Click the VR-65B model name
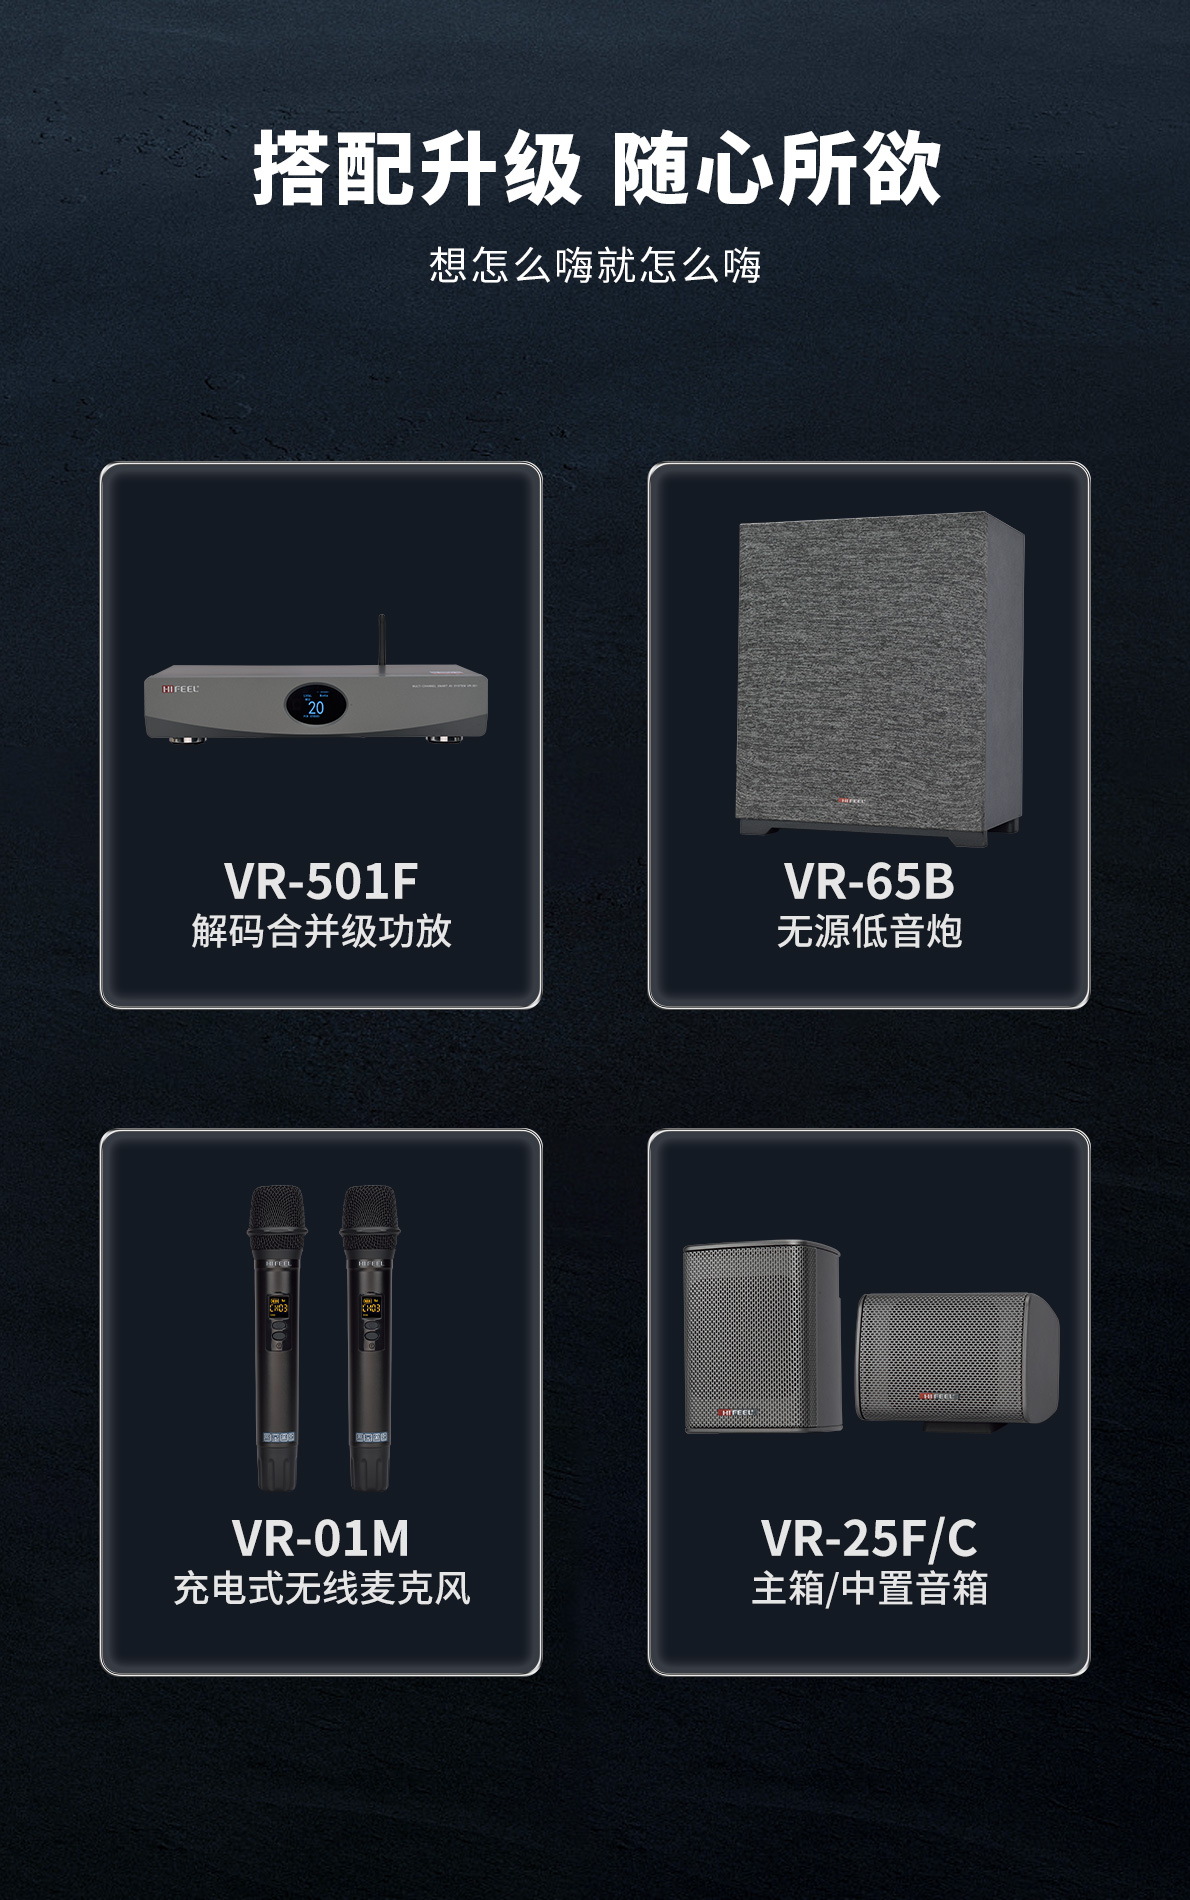The height and width of the screenshot is (1900, 1190). coord(869,881)
